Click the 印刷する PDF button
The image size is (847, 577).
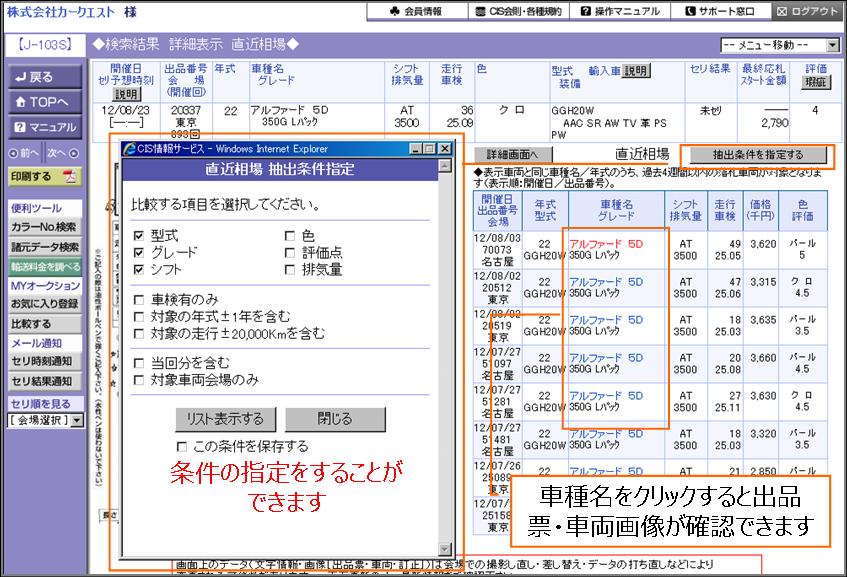(x=45, y=177)
